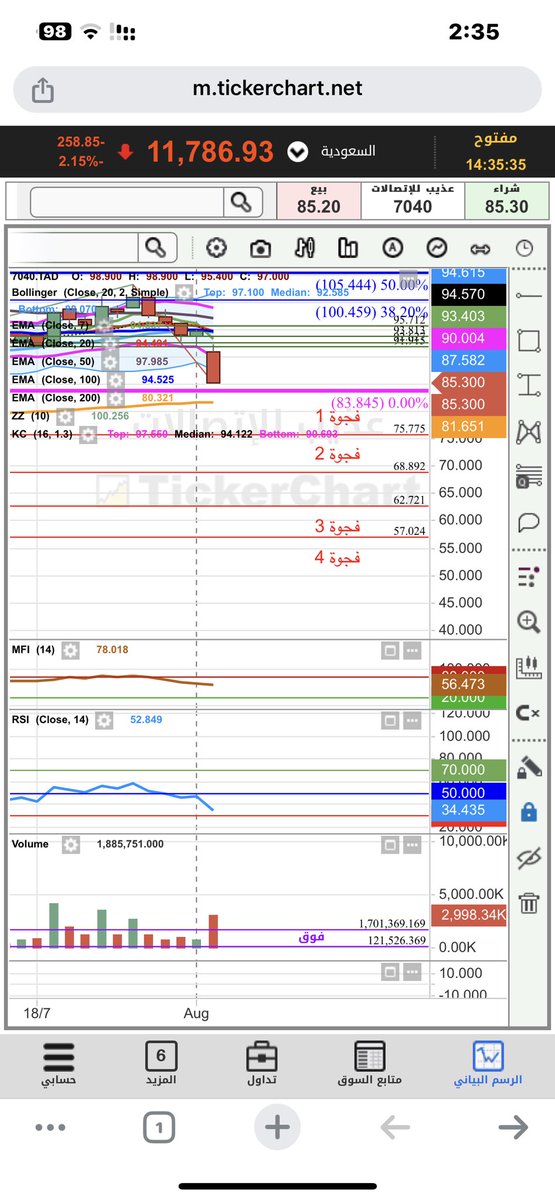Open MFI (14) settings gear
This screenshot has height=1200, width=555.
tap(69, 650)
